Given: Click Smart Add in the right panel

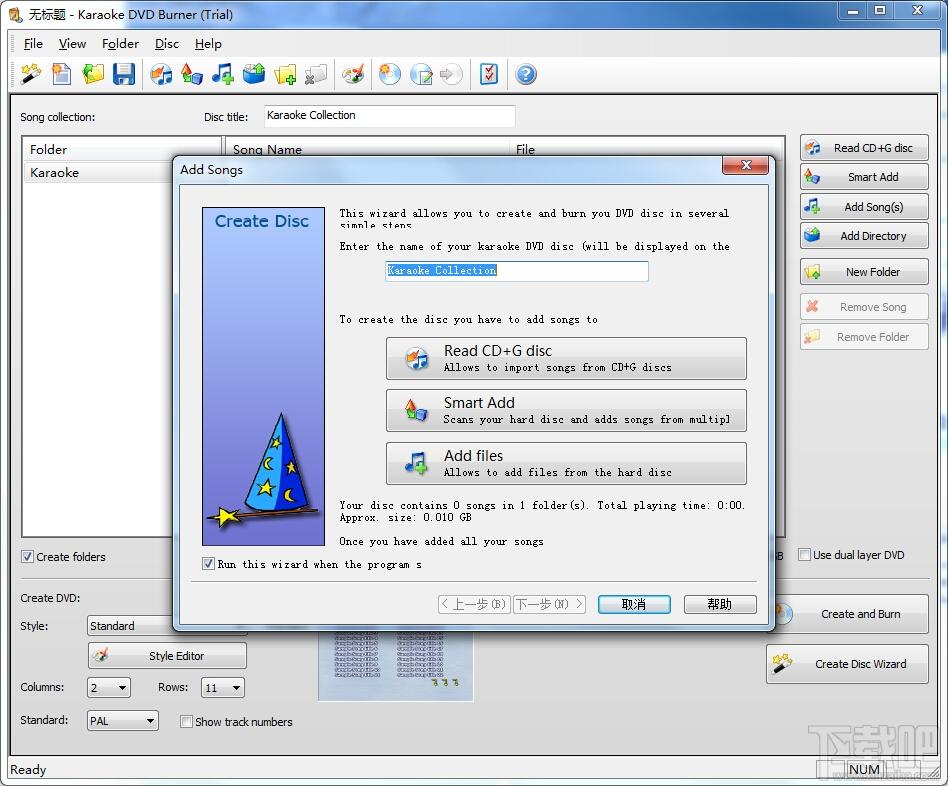Looking at the screenshot, I should (x=864, y=177).
